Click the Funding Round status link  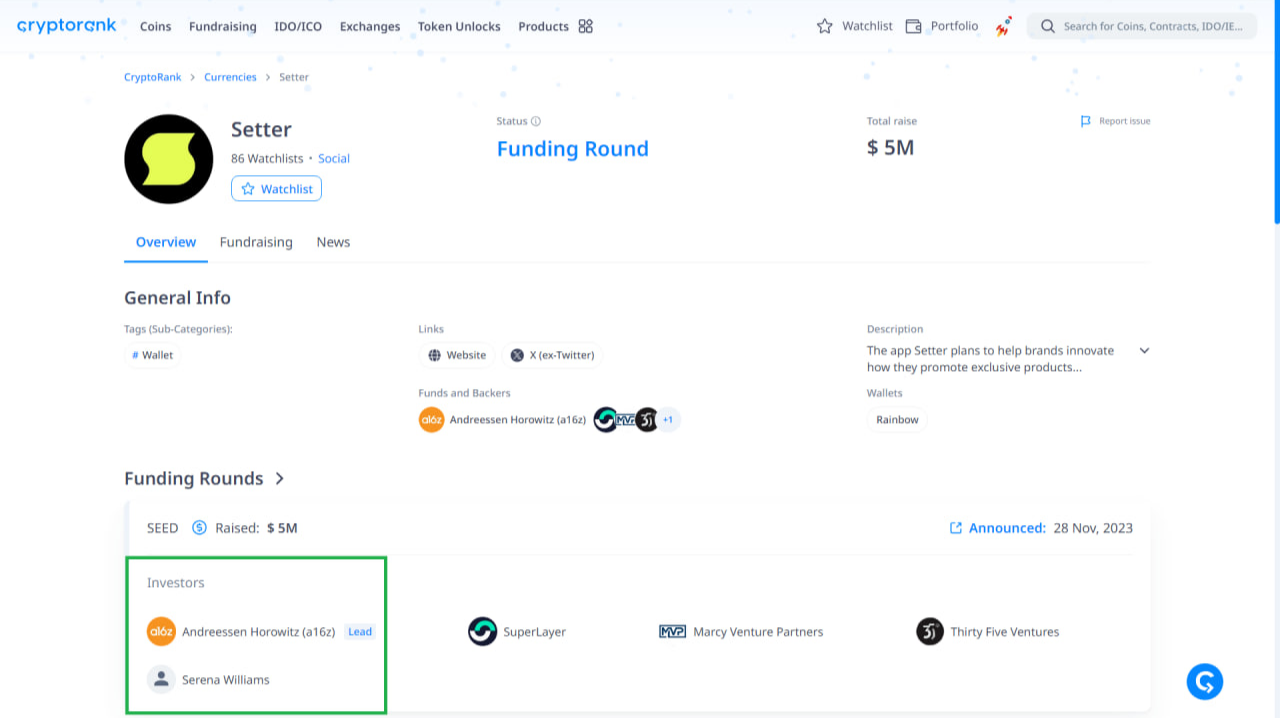click(573, 149)
